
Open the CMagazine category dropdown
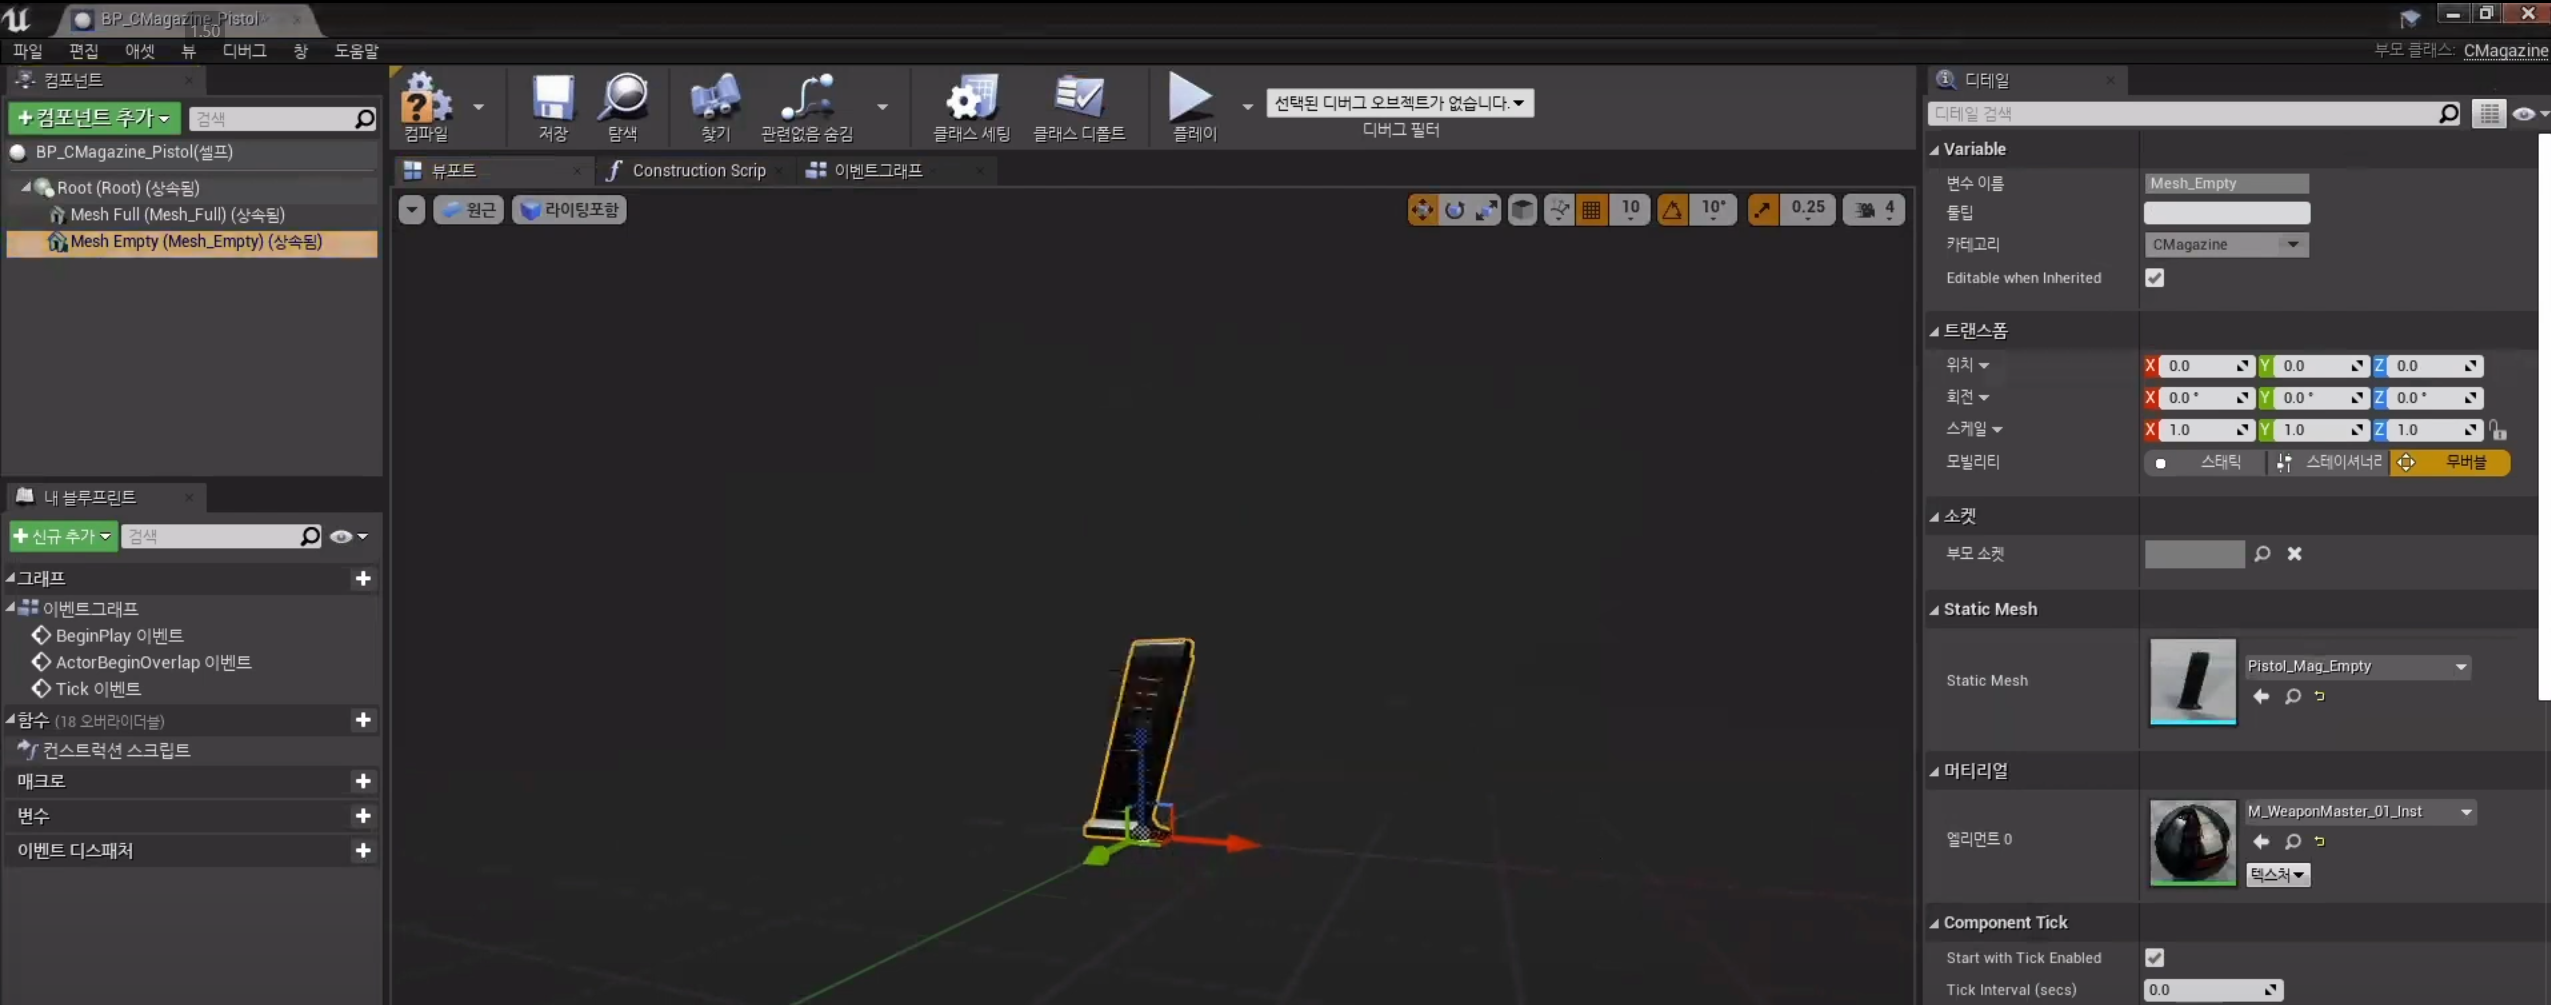point(2227,244)
